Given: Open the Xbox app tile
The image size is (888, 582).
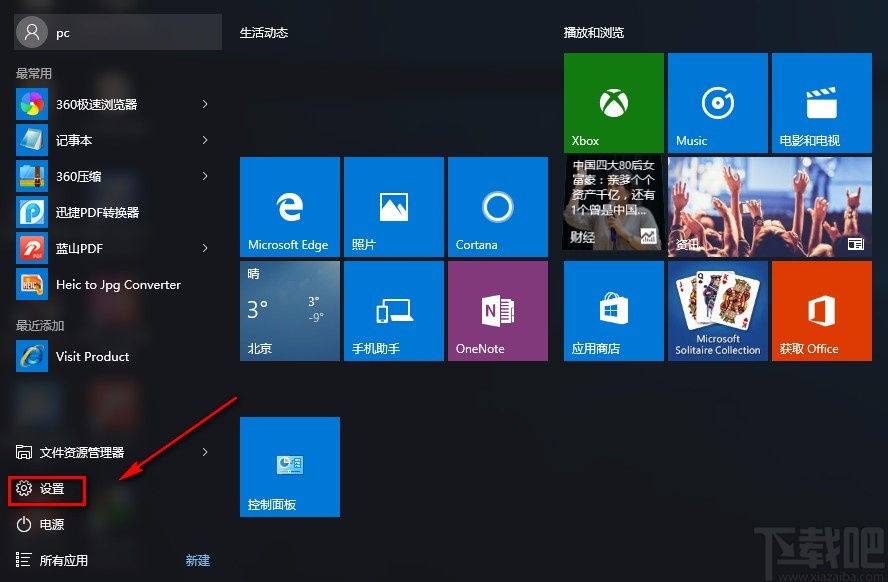Looking at the screenshot, I should click(x=613, y=102).
